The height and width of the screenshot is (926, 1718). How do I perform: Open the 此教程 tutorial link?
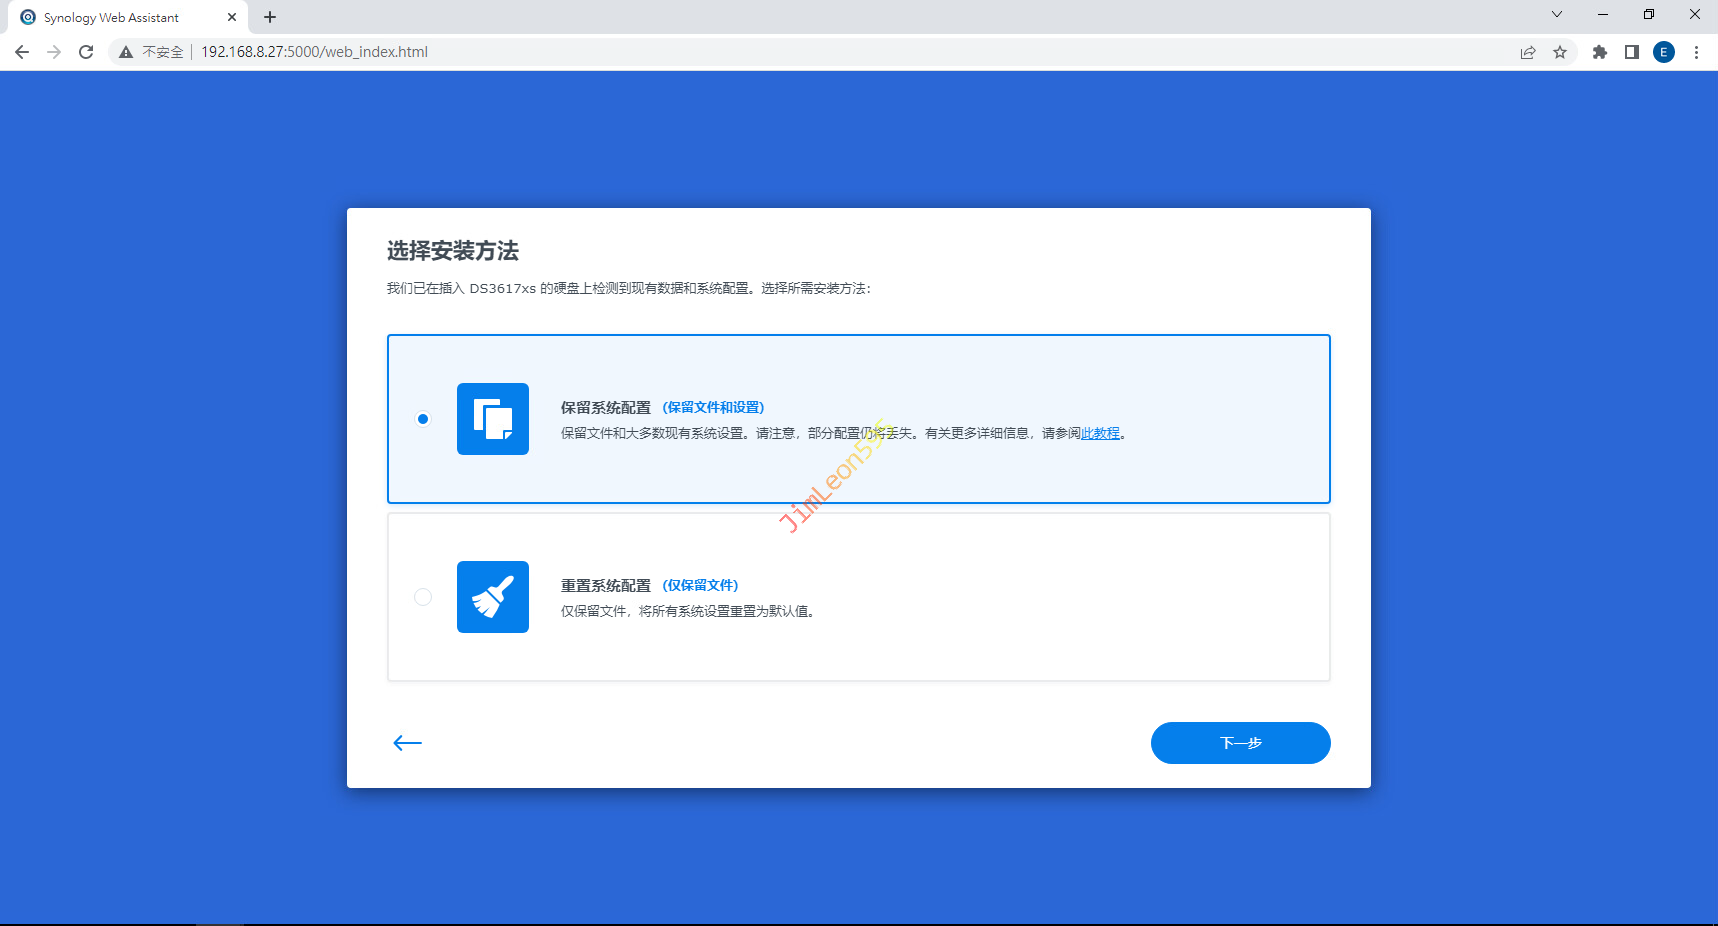pyautogui.click(x=1100, y=434)
